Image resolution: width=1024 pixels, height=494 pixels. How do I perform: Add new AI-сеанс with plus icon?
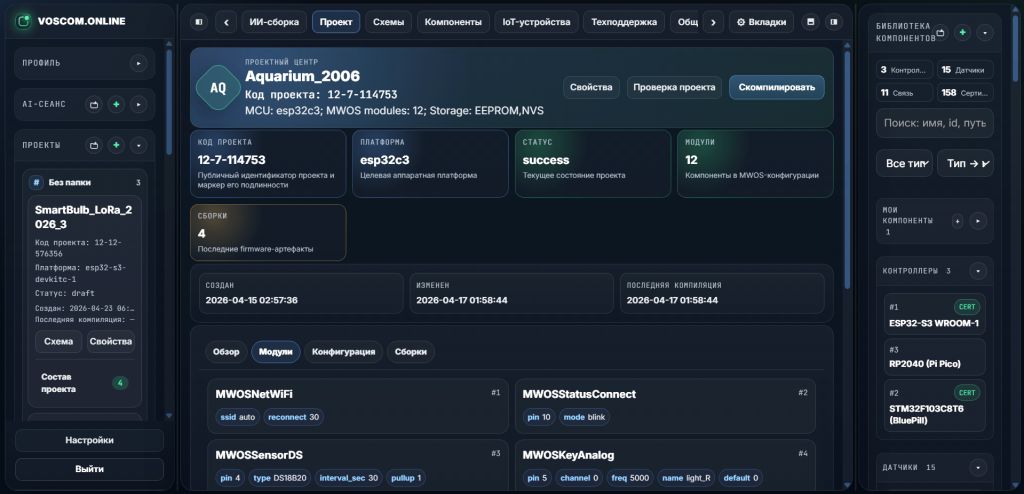[116, 104]
